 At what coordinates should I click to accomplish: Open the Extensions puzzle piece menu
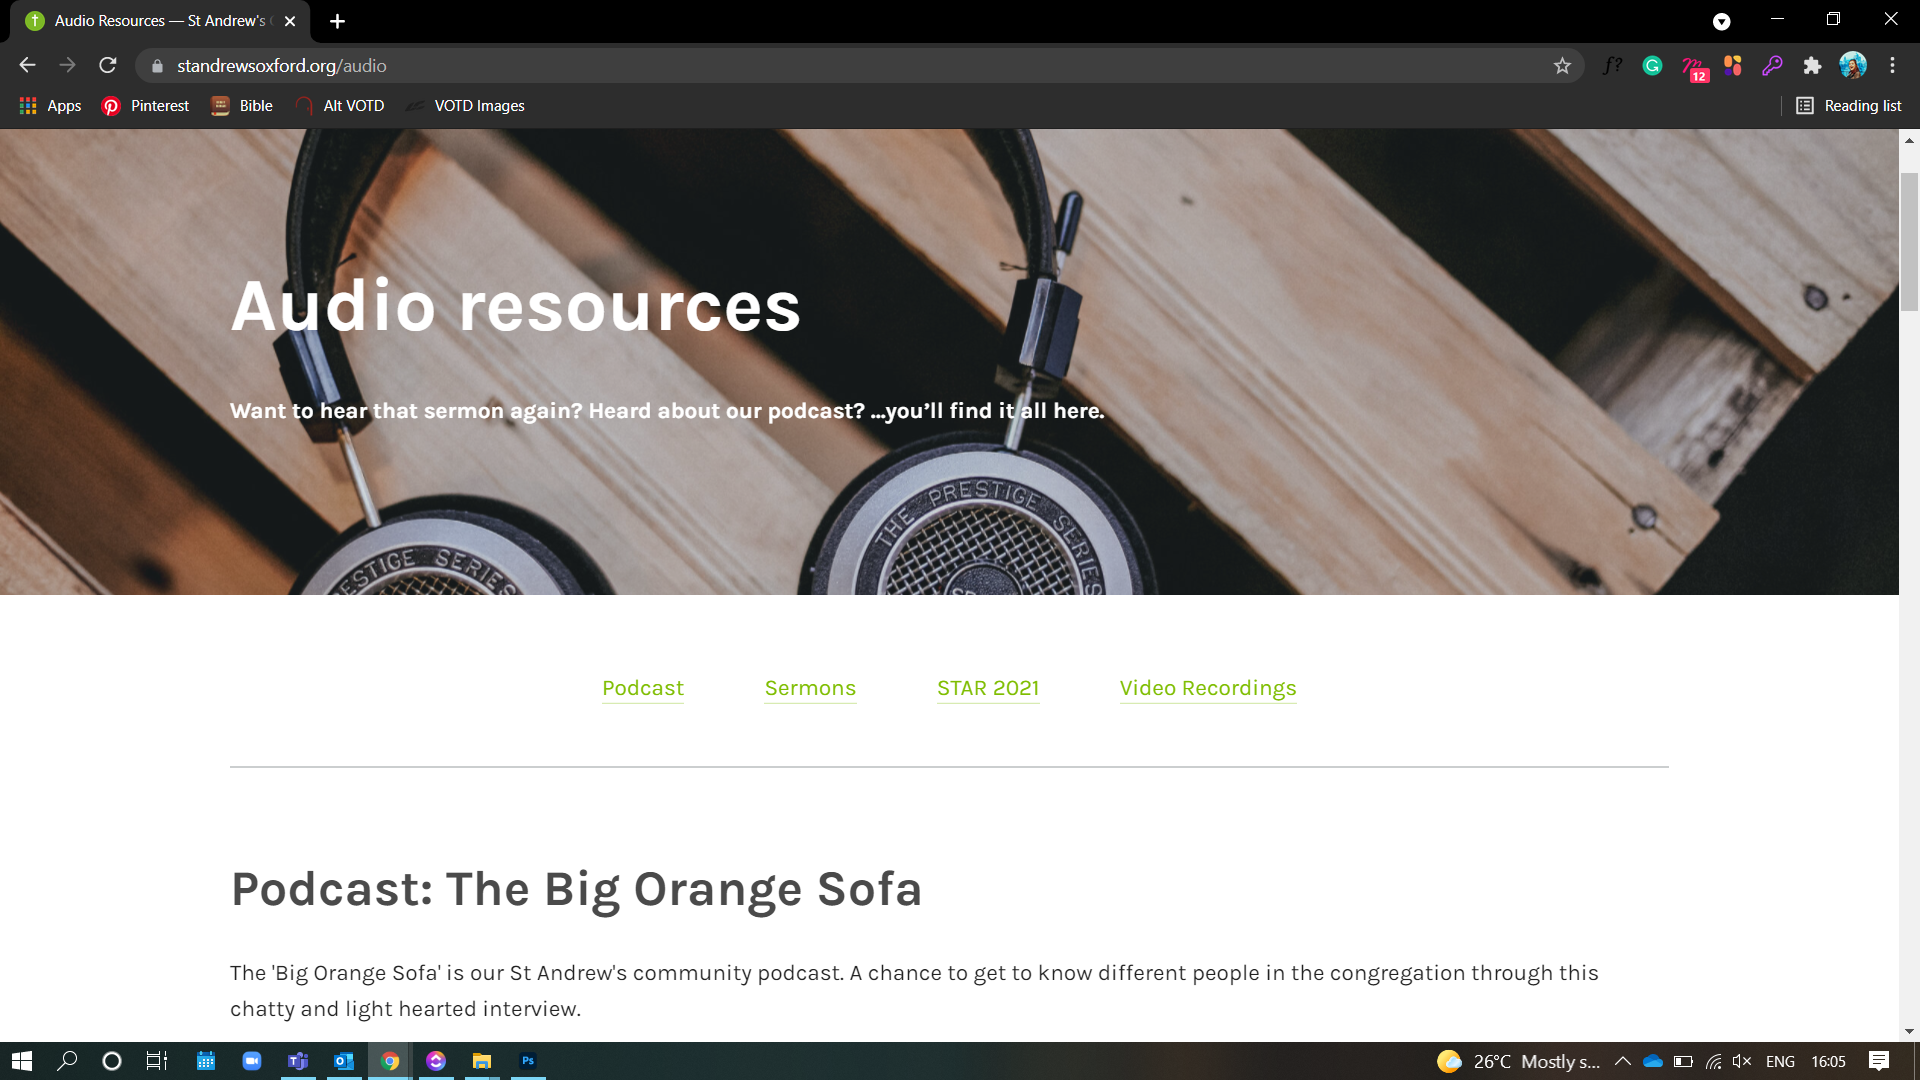click(1812, 66)
